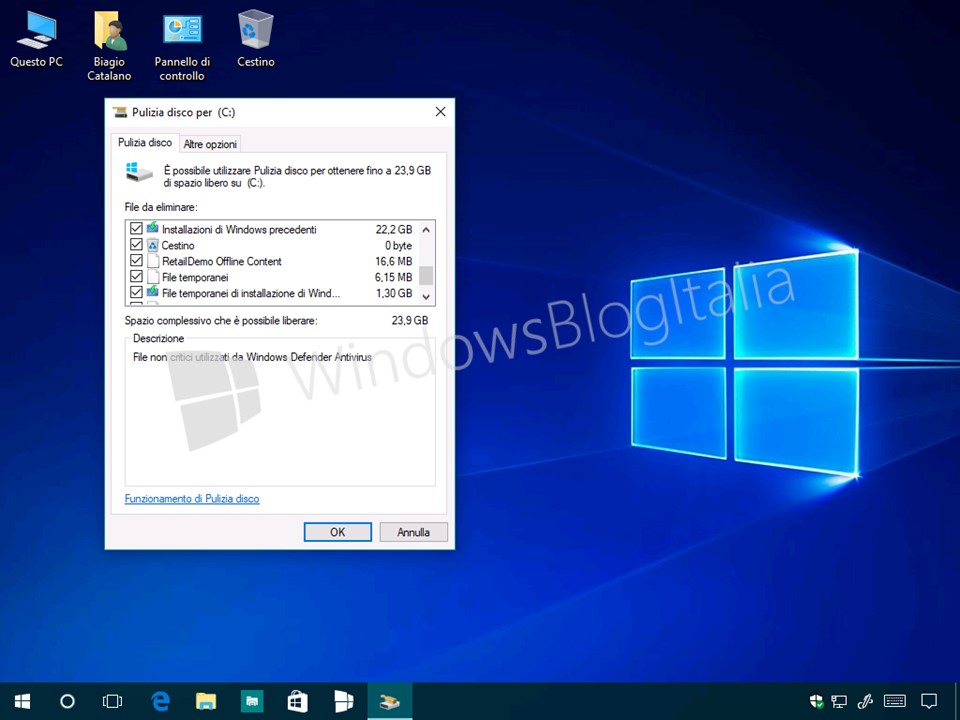Open Action Center notifications icon
The image size is (960, 720).
pyautogui.click(x=929, y=701)
